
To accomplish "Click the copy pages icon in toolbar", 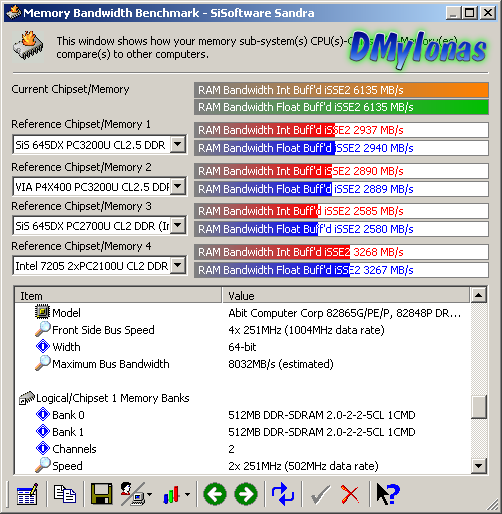I will (x=65, y=494).
